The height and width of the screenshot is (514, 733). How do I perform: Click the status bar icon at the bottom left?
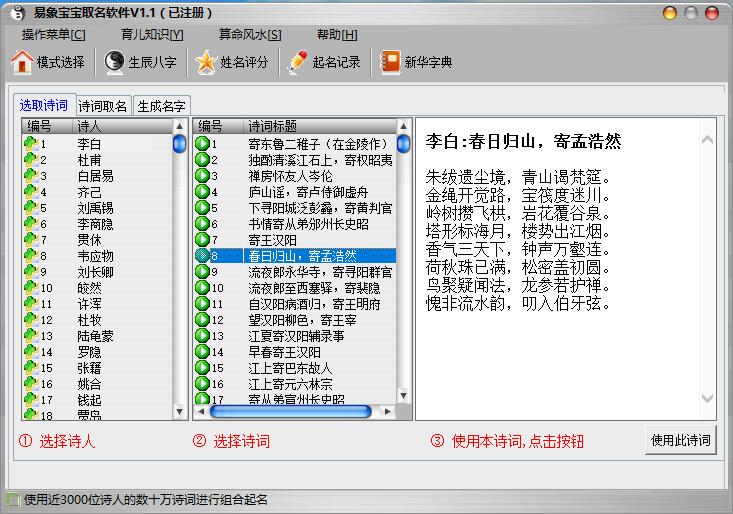(x=13, y=500)
